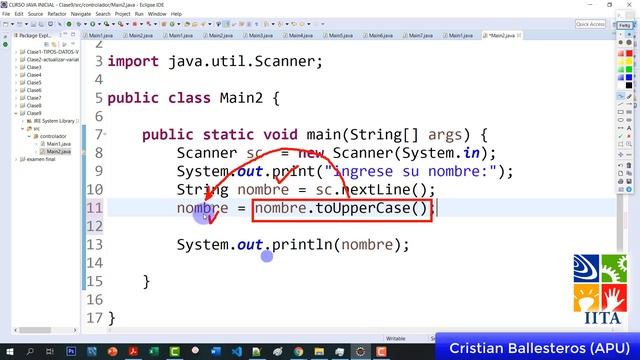Select the green check mark stamp tool

pyautogui.click(x=620, y=136)
